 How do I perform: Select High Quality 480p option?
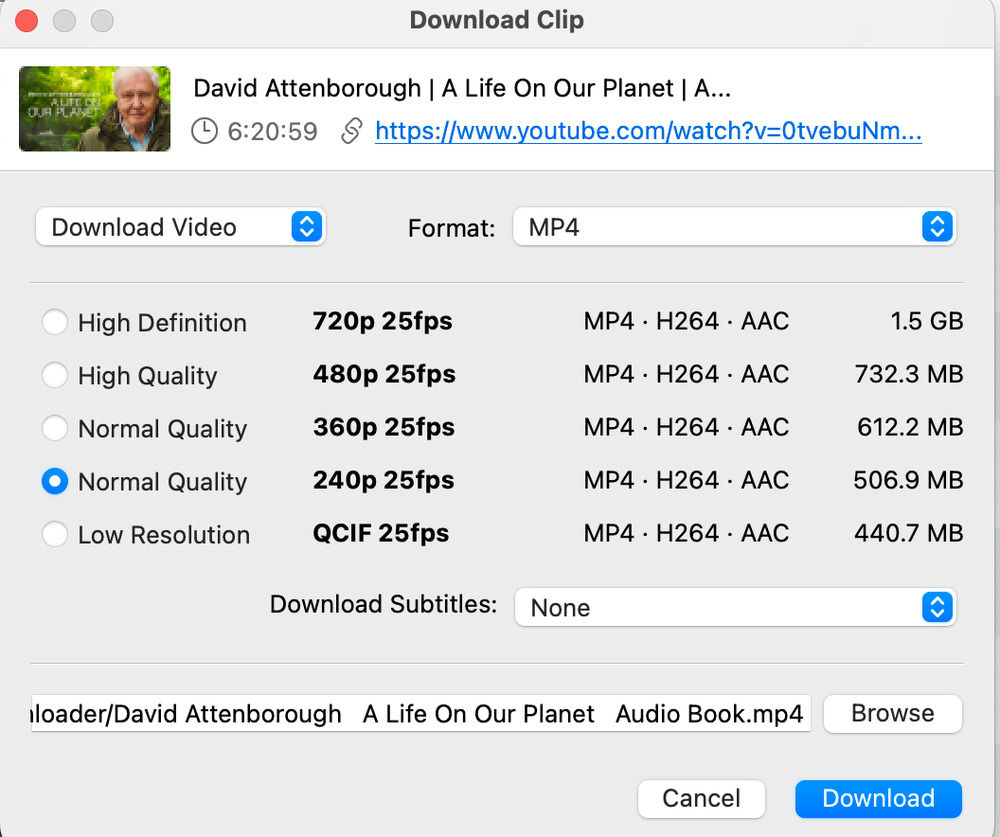[55, 376]
